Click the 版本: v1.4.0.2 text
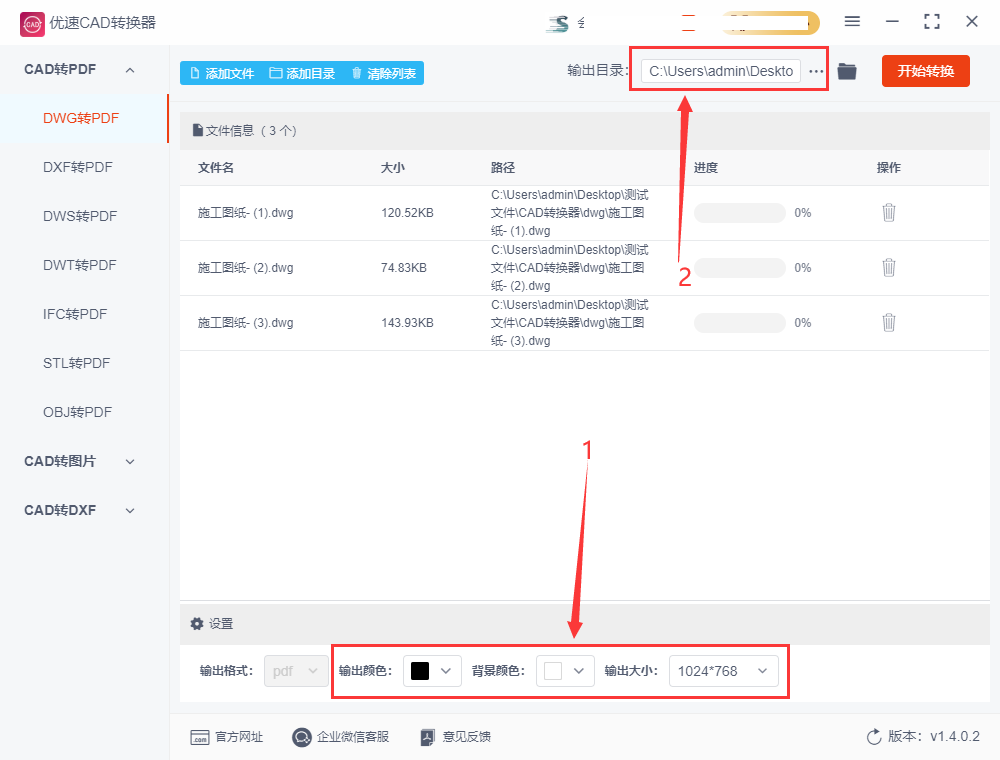 (x=934, y=737)
